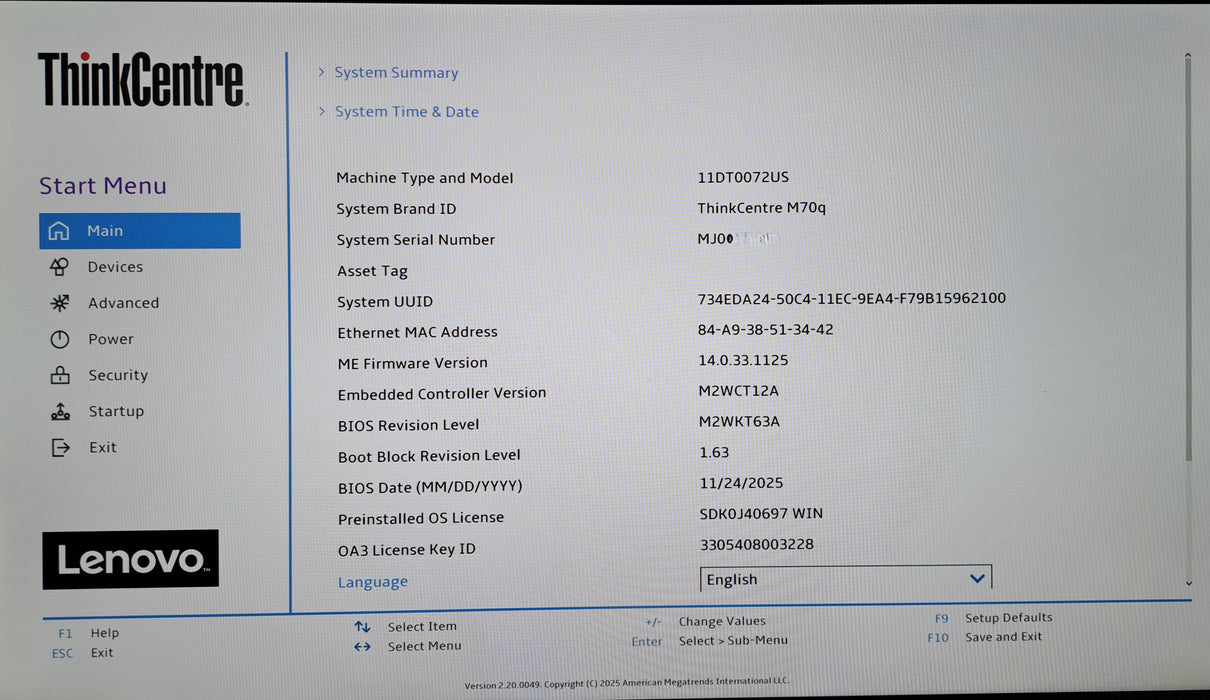Screen dimensions: 1210x700
Task: Open the Main menu
Action: click(x=140, y=231)
